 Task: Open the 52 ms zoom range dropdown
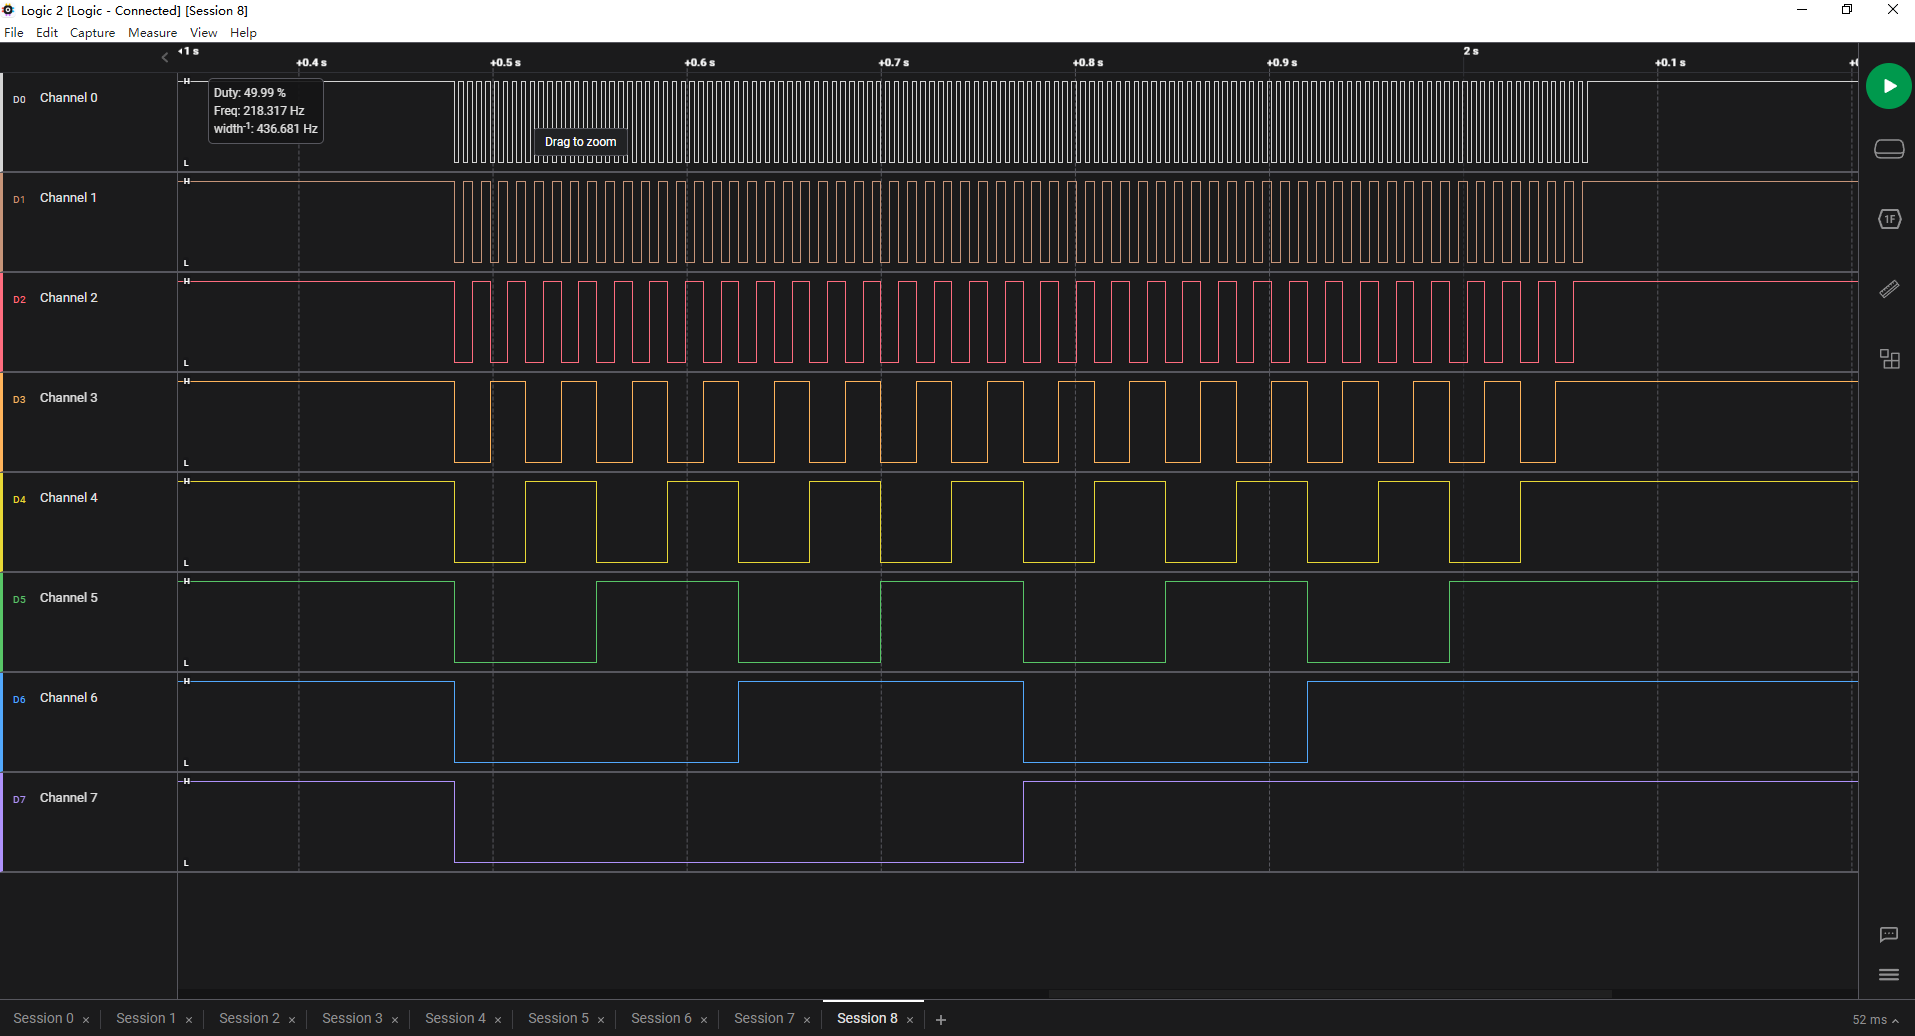click(1875, 1020)
